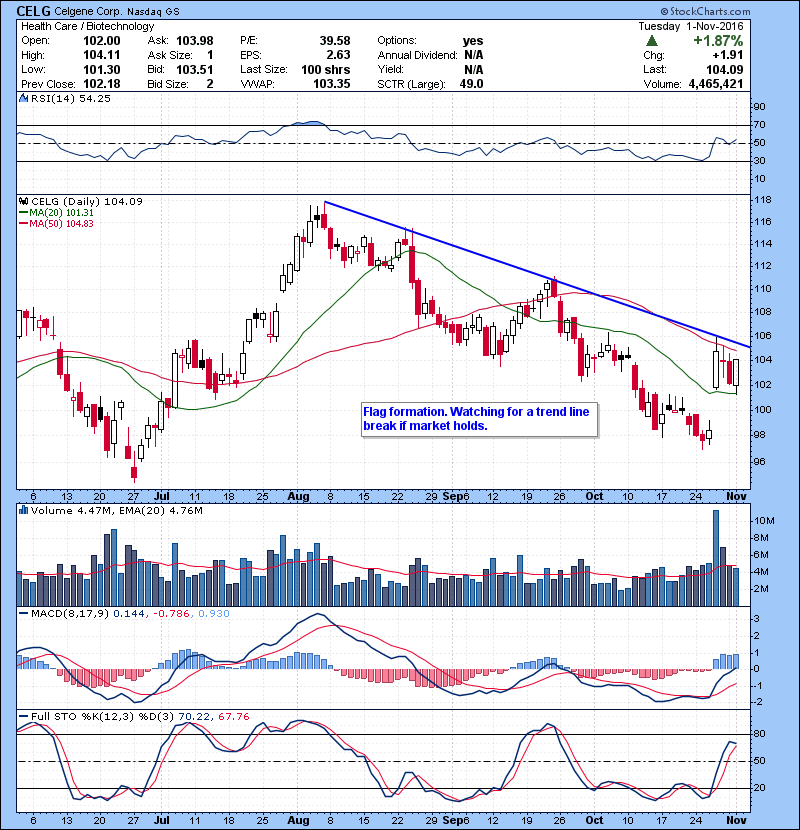The height and width of the screenshot is (830, 800).
Task: Click the +1.87% percent change value
Action: point(718,41)
